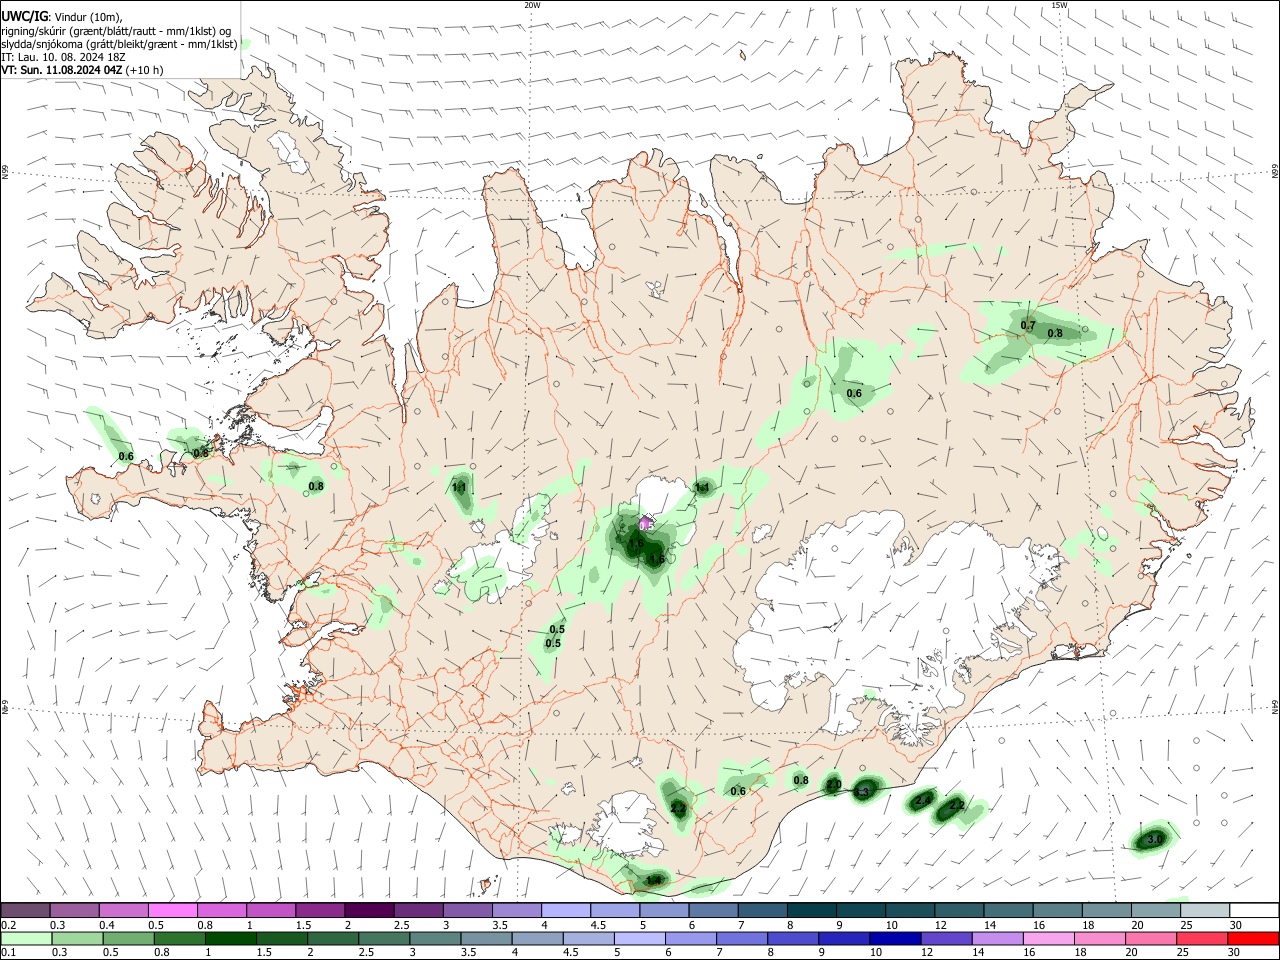Image resolution: width=1280 pixels, height=960 pixels.
Task: Click the 1.5 purple swatch in upper scale
Action: (x=321, y=910)
